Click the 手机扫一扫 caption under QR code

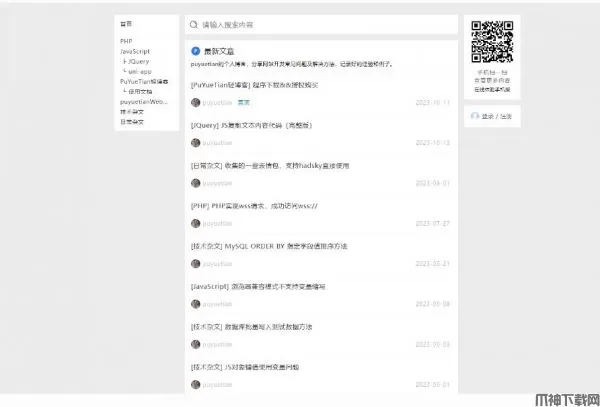click(x=492, y=72)
